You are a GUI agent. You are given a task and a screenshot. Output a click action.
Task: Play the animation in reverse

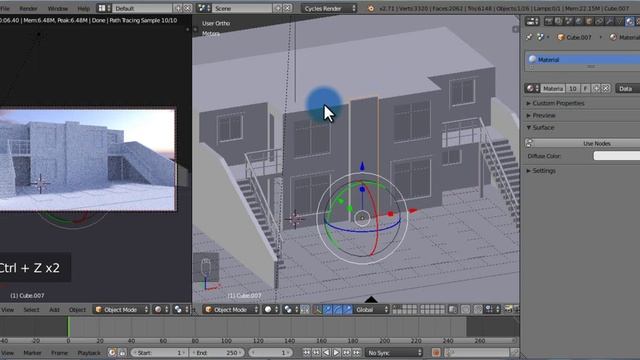pos(326,353)
